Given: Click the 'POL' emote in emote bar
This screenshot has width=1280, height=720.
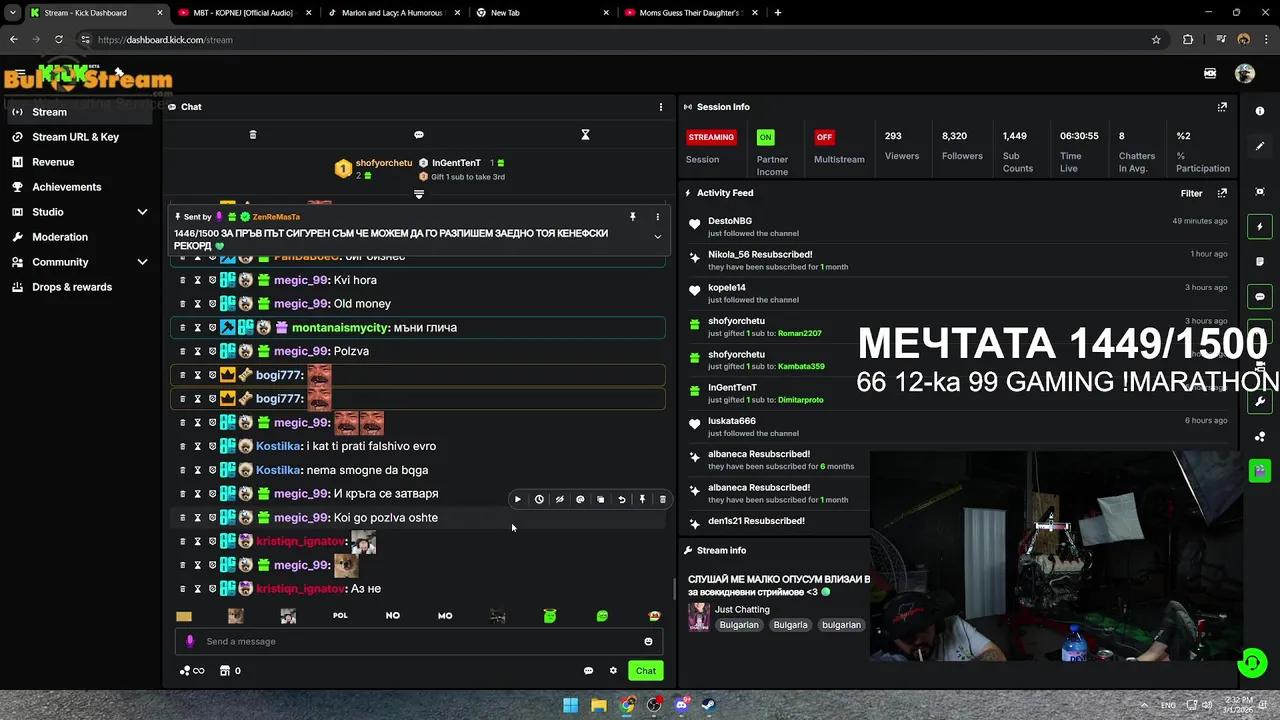Looking at the screenshot, I should click(340, 616).
